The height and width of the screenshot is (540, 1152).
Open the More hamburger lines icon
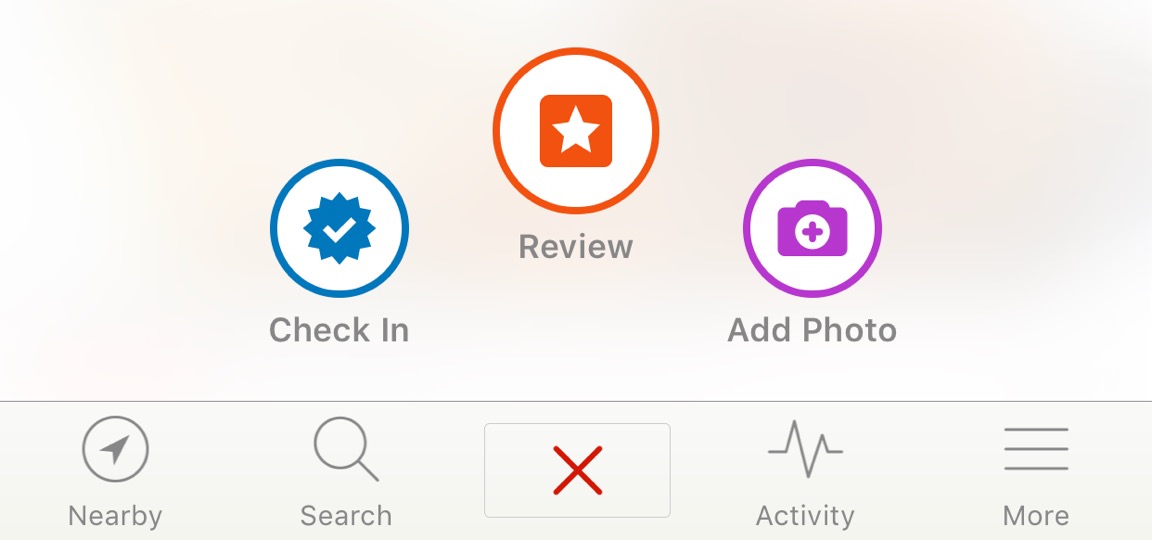1036,449
